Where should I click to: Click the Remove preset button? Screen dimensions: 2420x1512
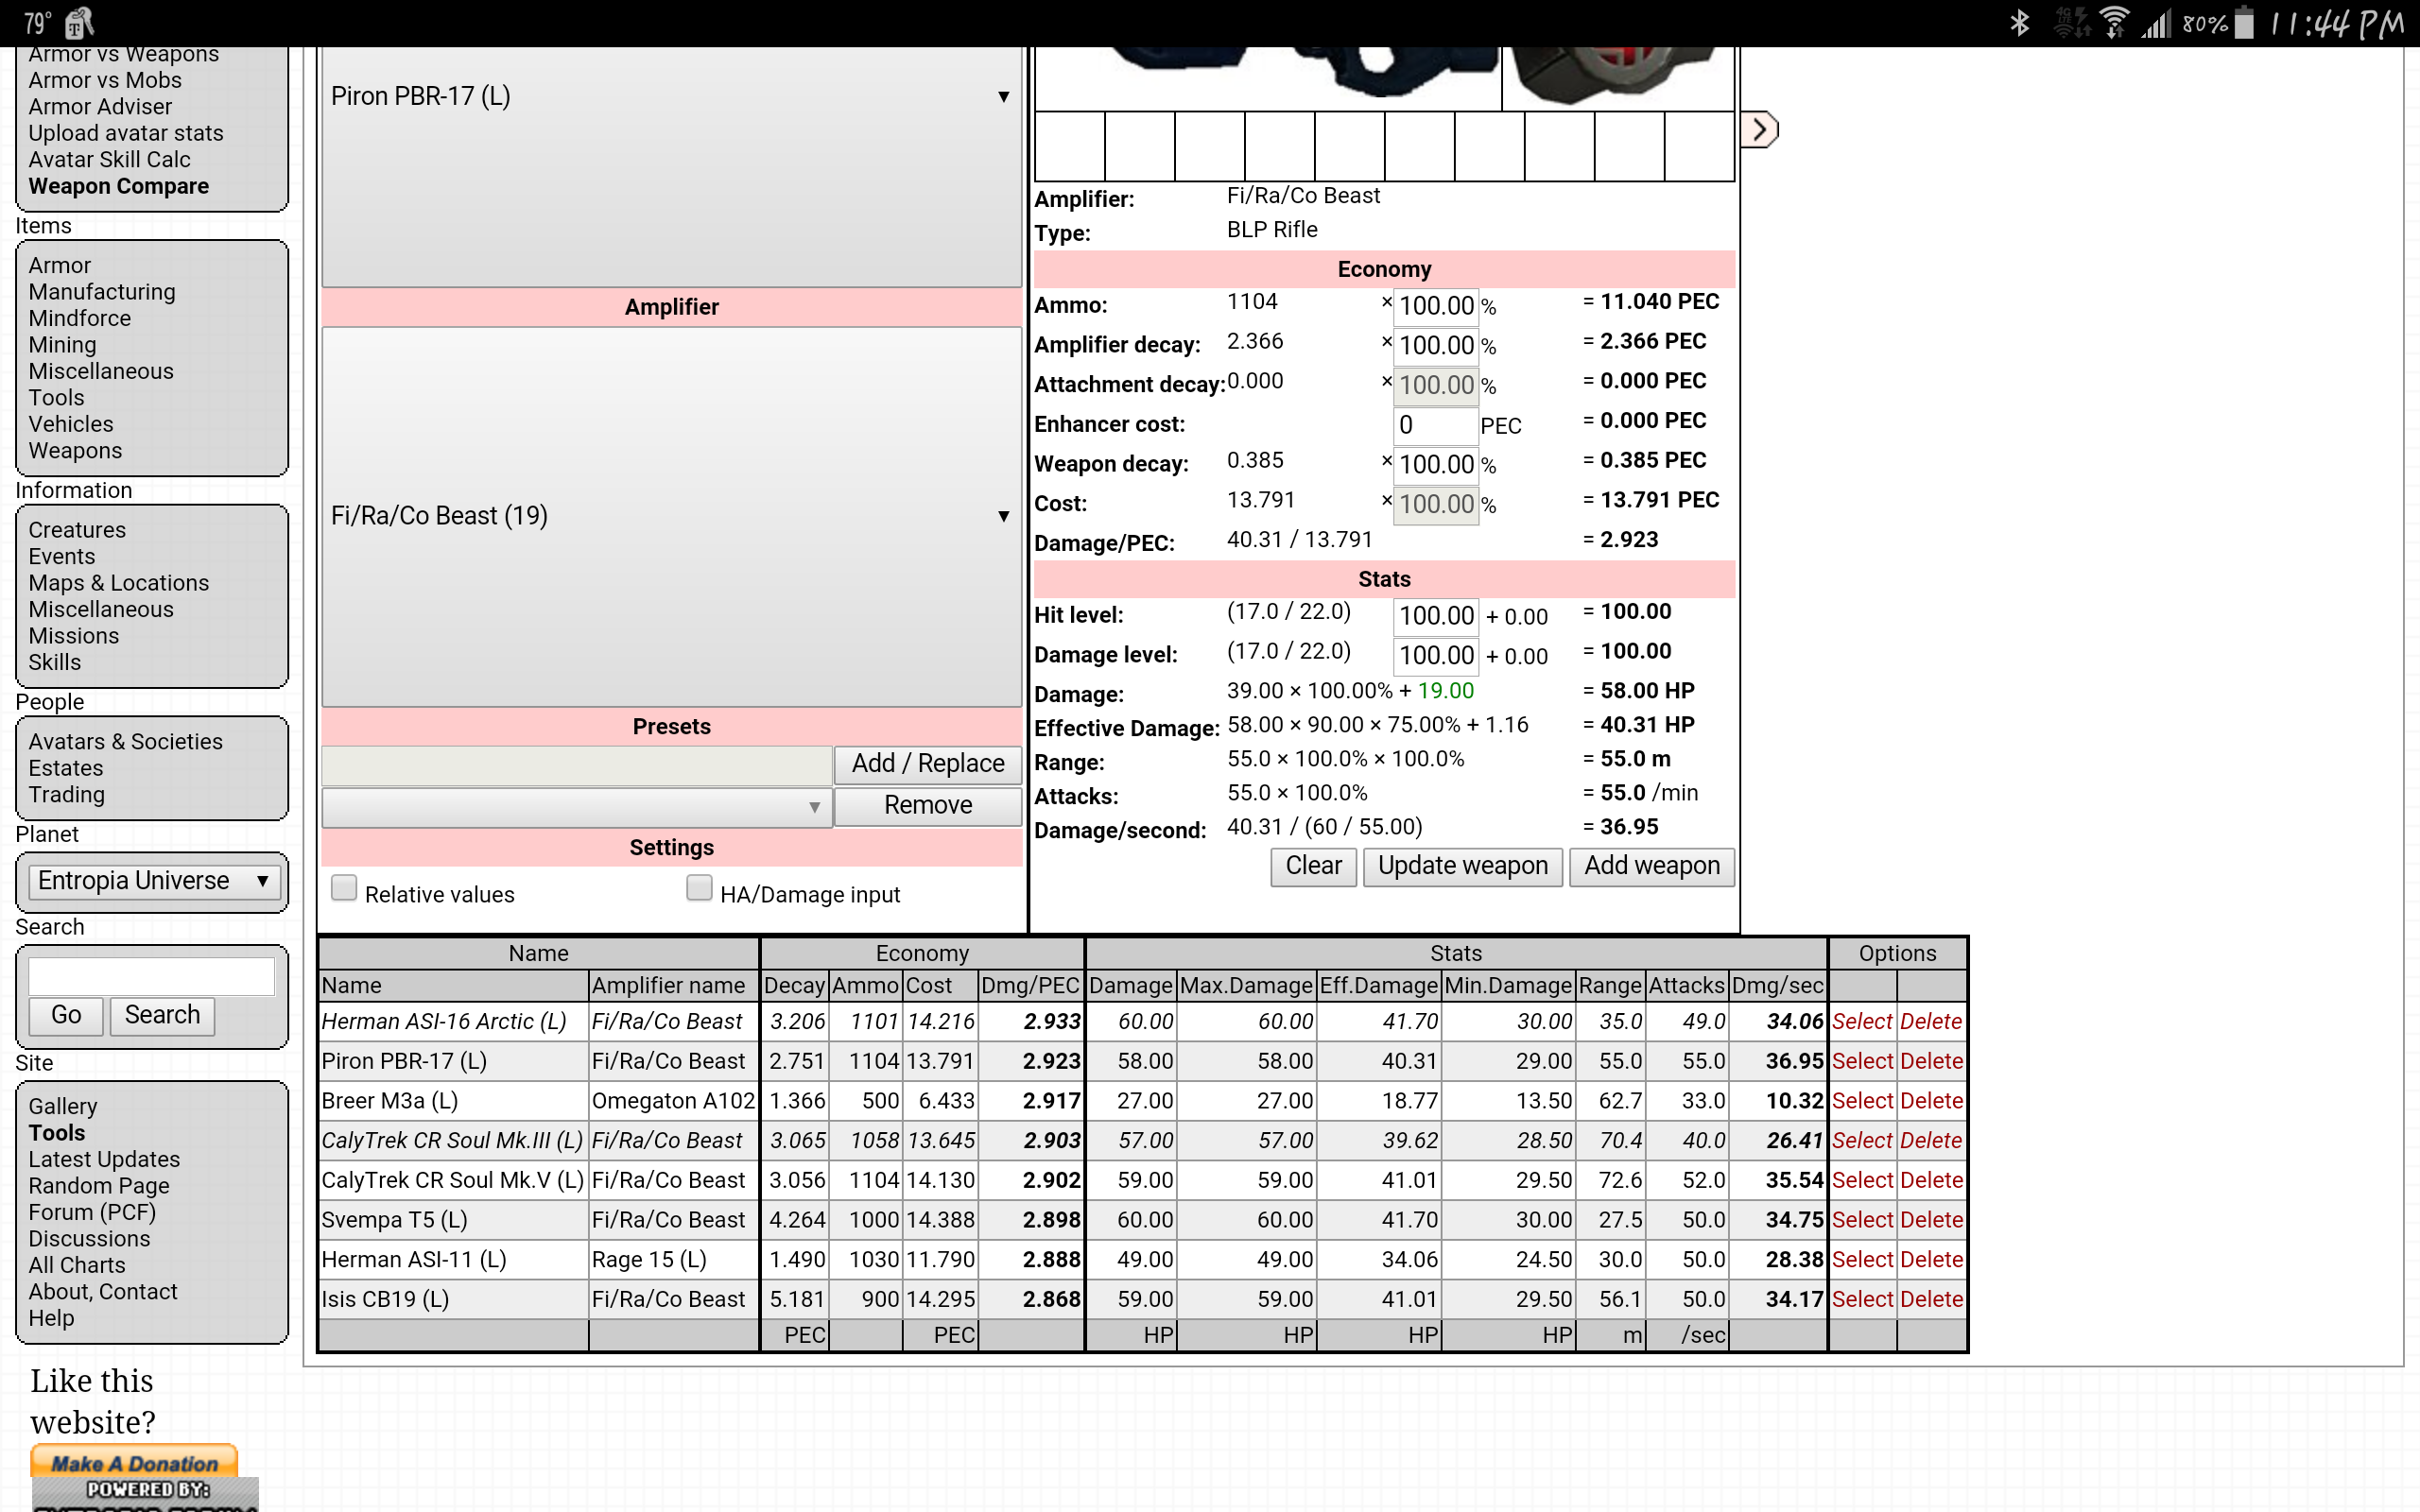[927, 806]
